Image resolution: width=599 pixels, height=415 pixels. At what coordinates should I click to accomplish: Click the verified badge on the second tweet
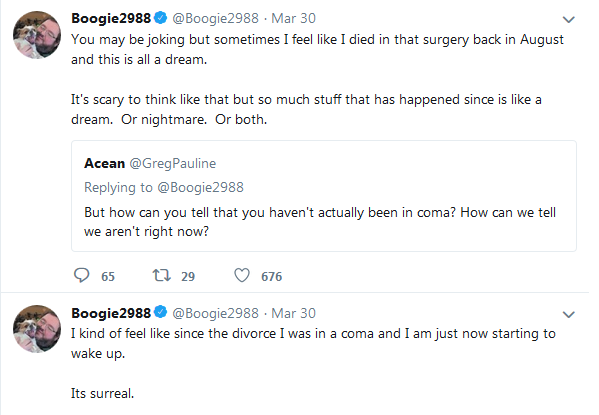[x=161, y=313]
